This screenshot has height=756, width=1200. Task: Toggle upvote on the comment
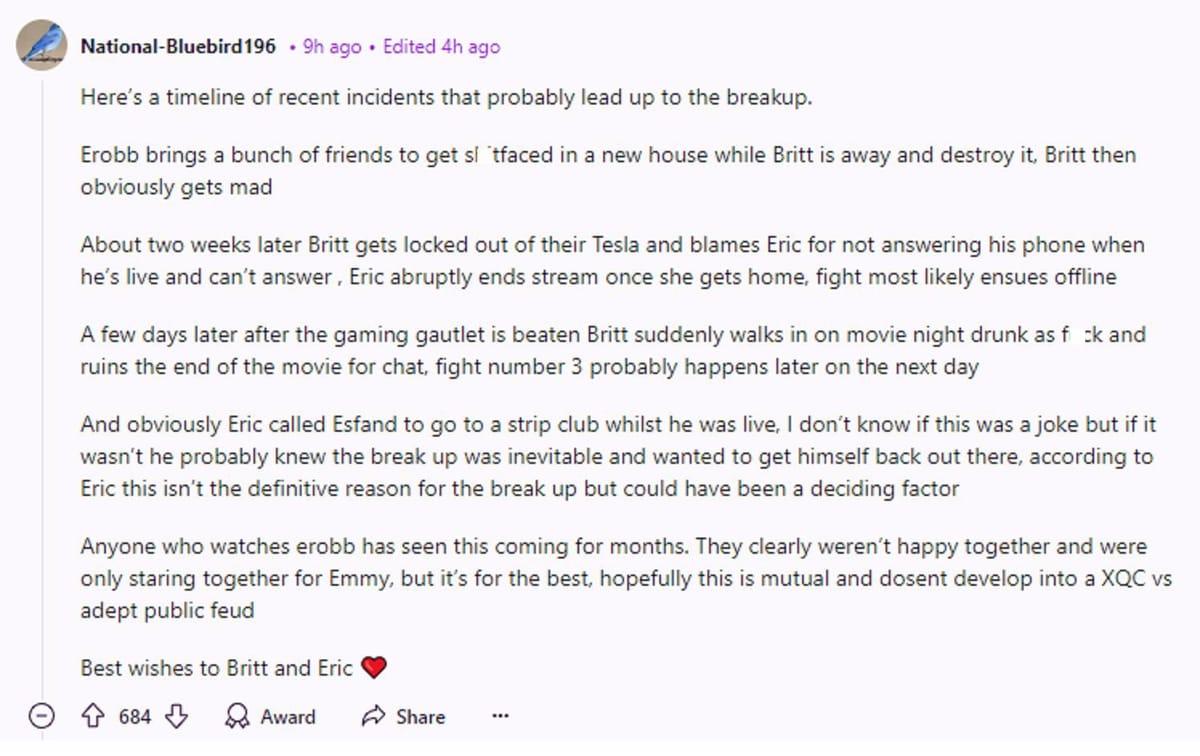coord(95,716)
